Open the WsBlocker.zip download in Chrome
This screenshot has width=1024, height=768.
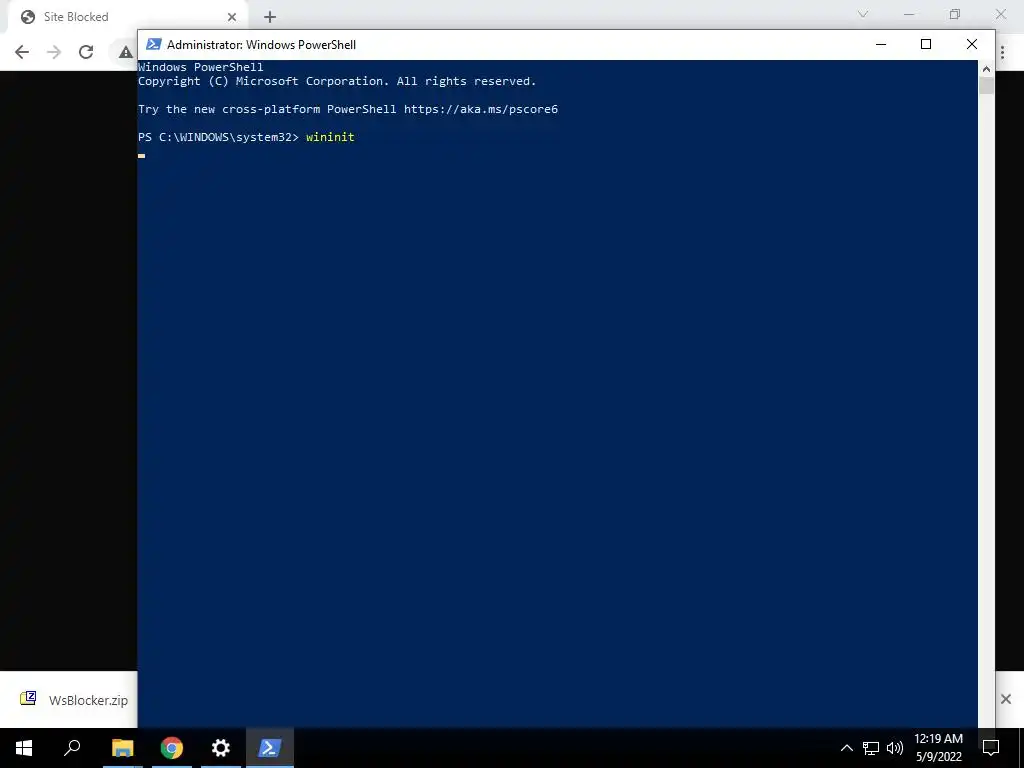(x=74, y=699)
